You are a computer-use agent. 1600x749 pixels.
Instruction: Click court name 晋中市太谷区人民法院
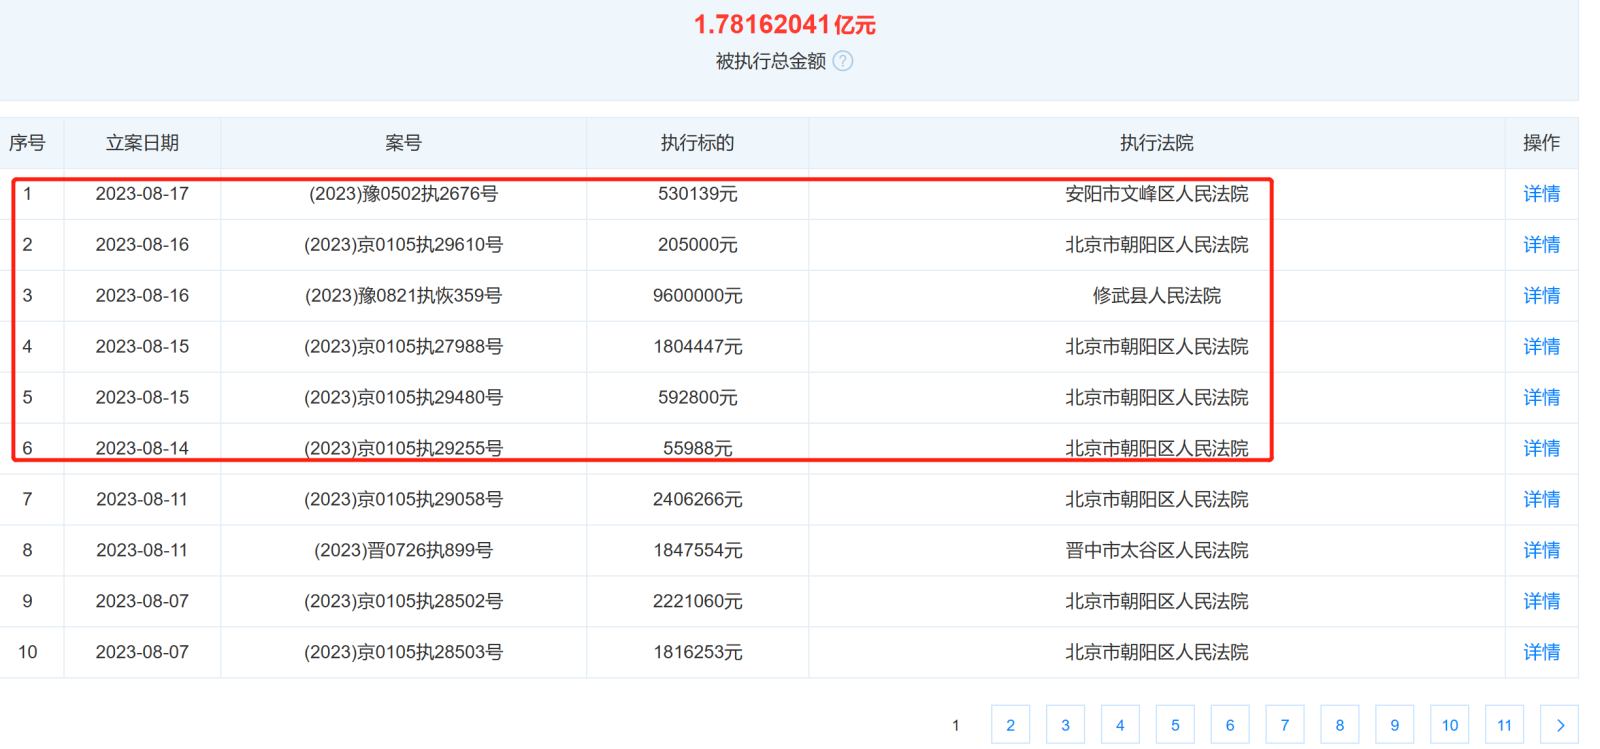(x=1156, y=550)
